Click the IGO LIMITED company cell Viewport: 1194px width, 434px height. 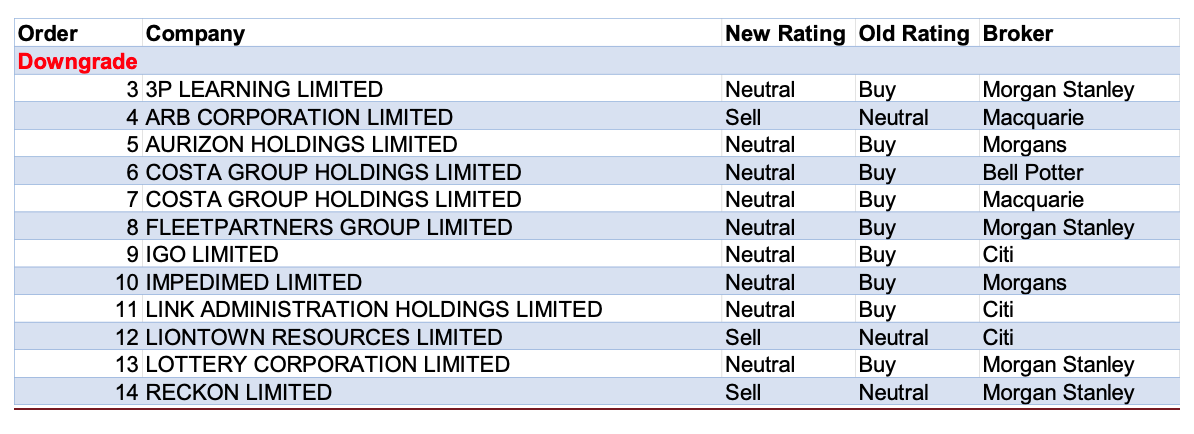coord(212,255)
